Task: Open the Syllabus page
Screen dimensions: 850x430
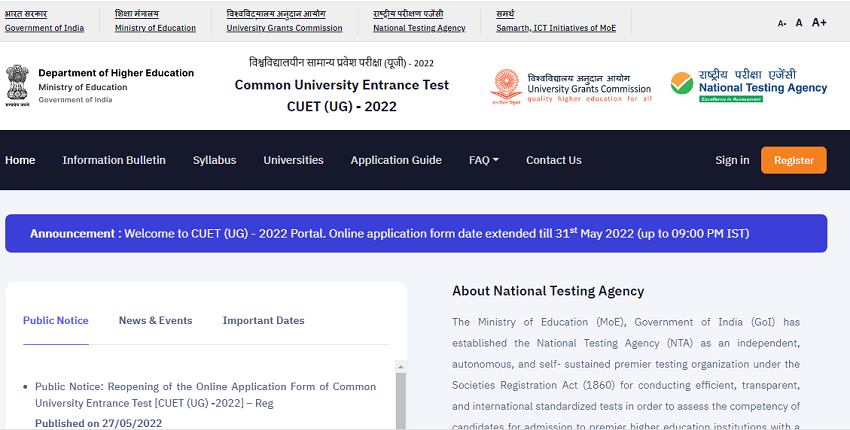Action: tap(215, 160)
